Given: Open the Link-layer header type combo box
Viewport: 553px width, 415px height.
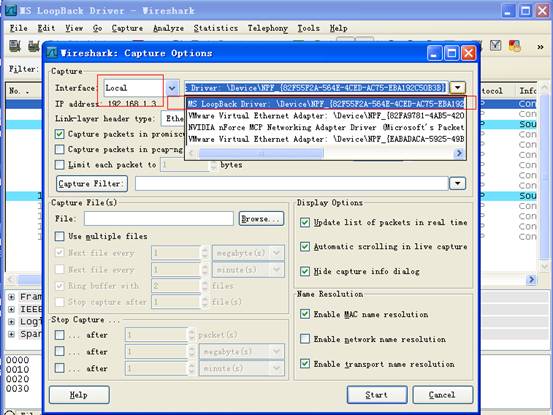Looking at the screenshot, I should point(173,118).
